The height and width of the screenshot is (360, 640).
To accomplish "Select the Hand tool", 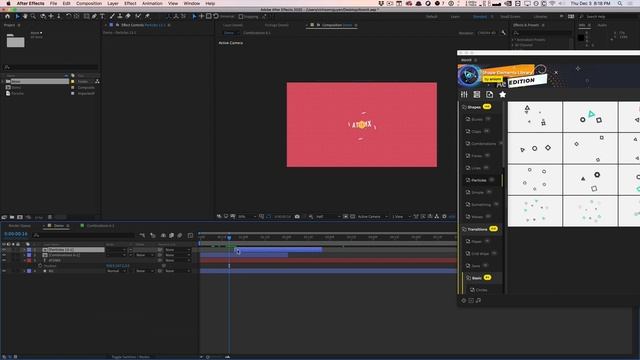I will [25, 16].
